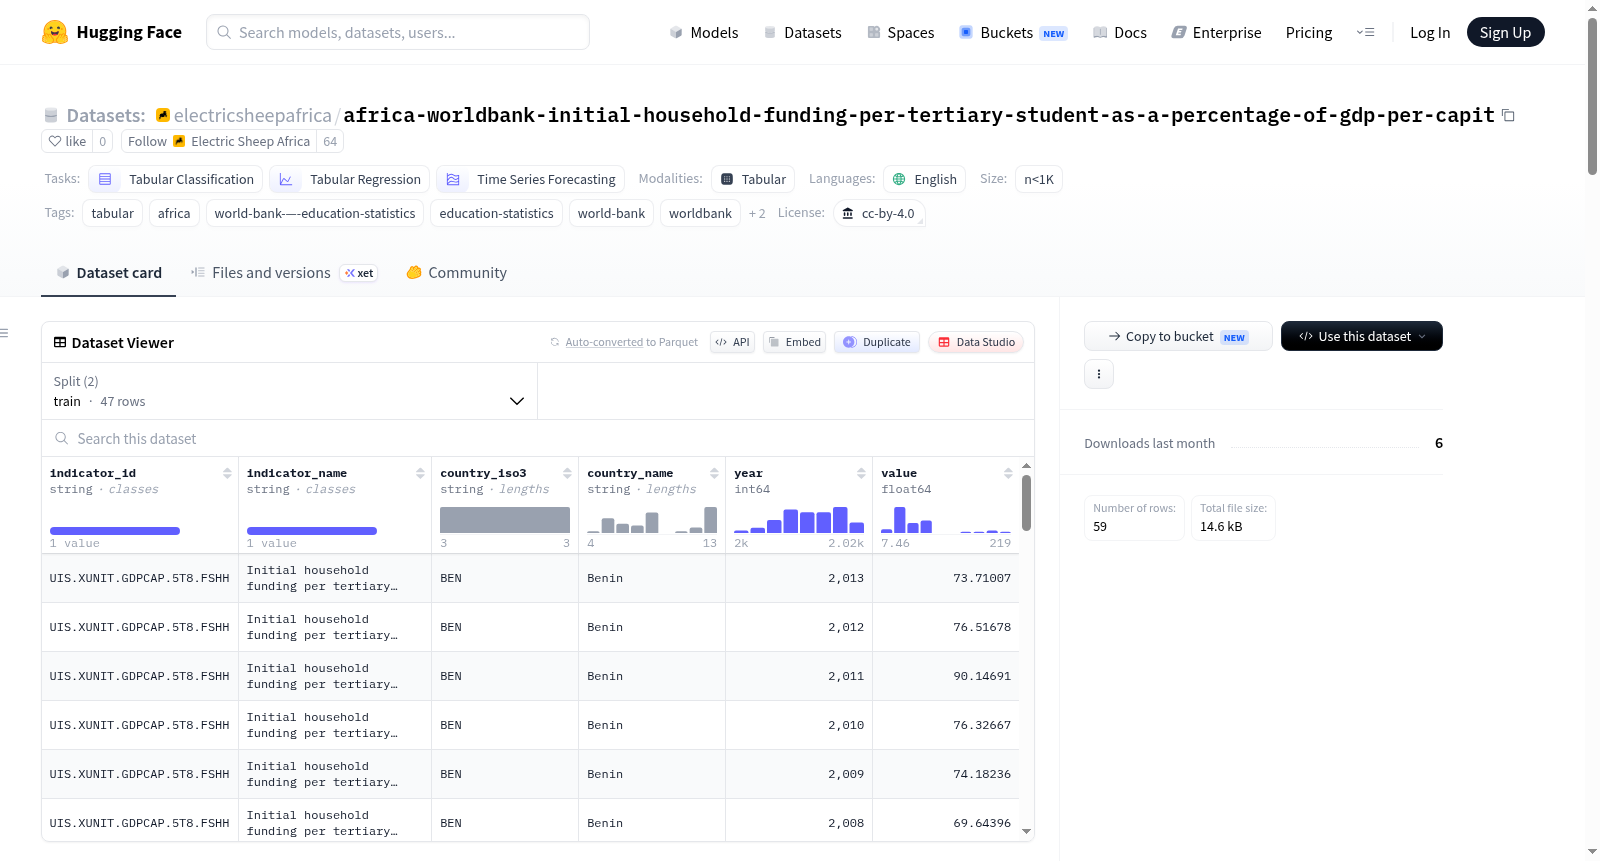Switch to Files and versions tab
Viewport: 1600px width, 861px height.
[284, 273]
